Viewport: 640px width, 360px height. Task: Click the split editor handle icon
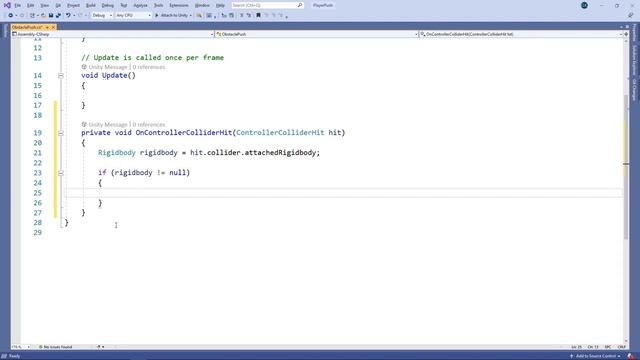[x=627, y=34]
